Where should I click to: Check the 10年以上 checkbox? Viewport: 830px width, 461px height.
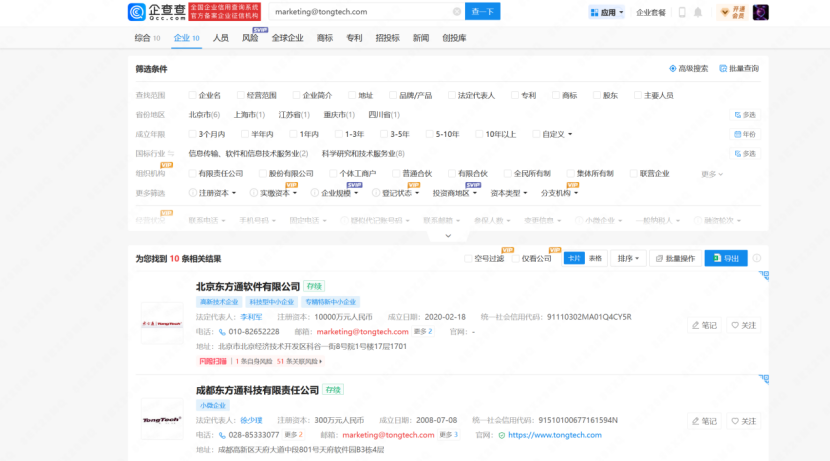point(479,134)
